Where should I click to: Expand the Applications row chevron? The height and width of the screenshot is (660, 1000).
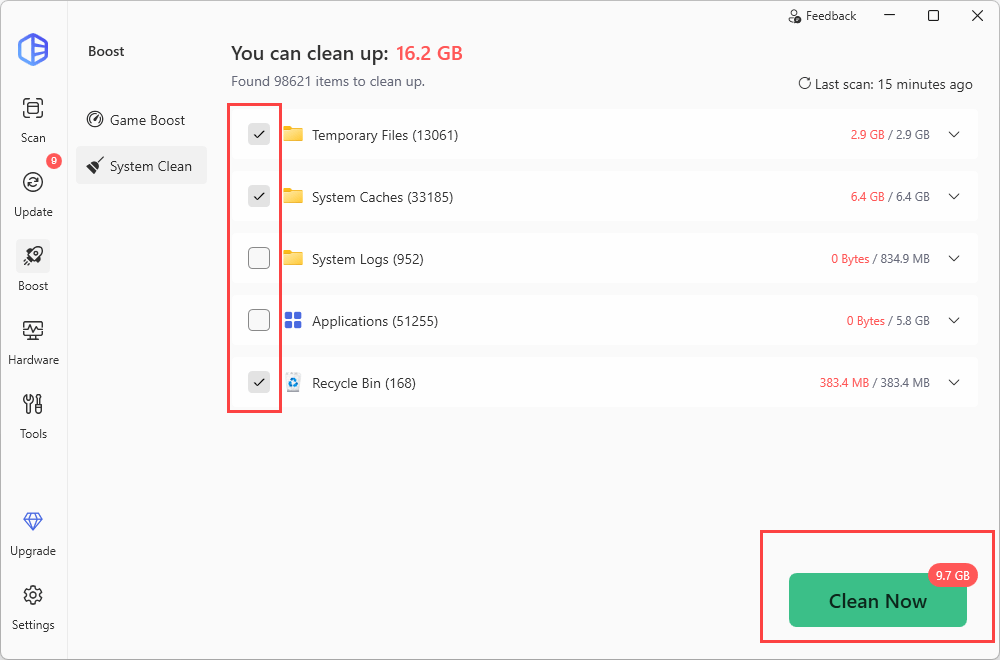pyautogui.click(x=953, y=321)
